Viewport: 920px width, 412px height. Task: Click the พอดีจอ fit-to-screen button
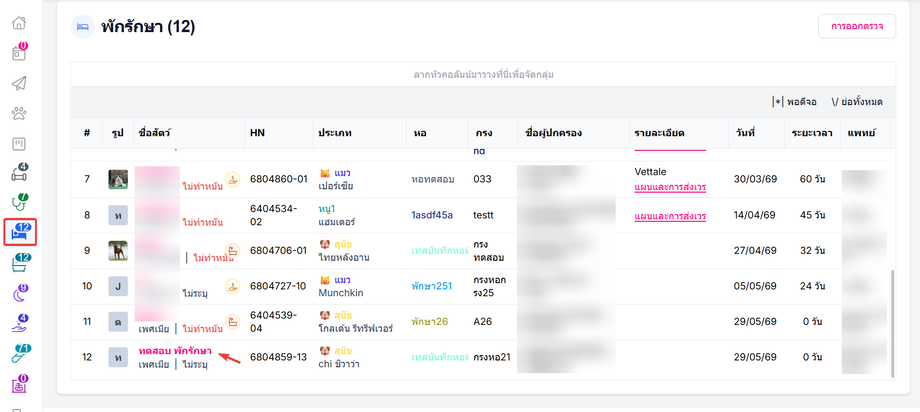[794, 102]
